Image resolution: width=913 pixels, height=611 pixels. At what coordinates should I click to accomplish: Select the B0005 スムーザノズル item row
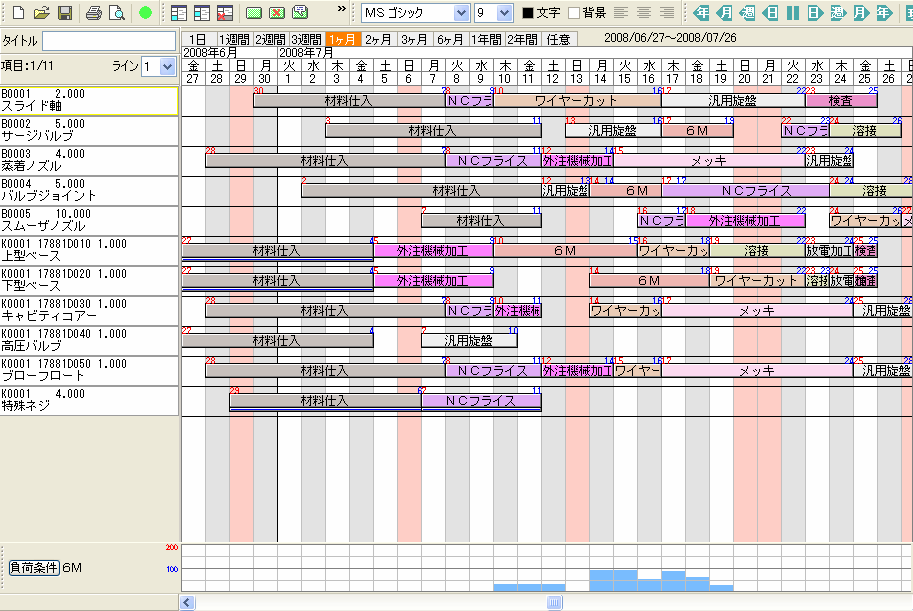(x=89, y=221)
